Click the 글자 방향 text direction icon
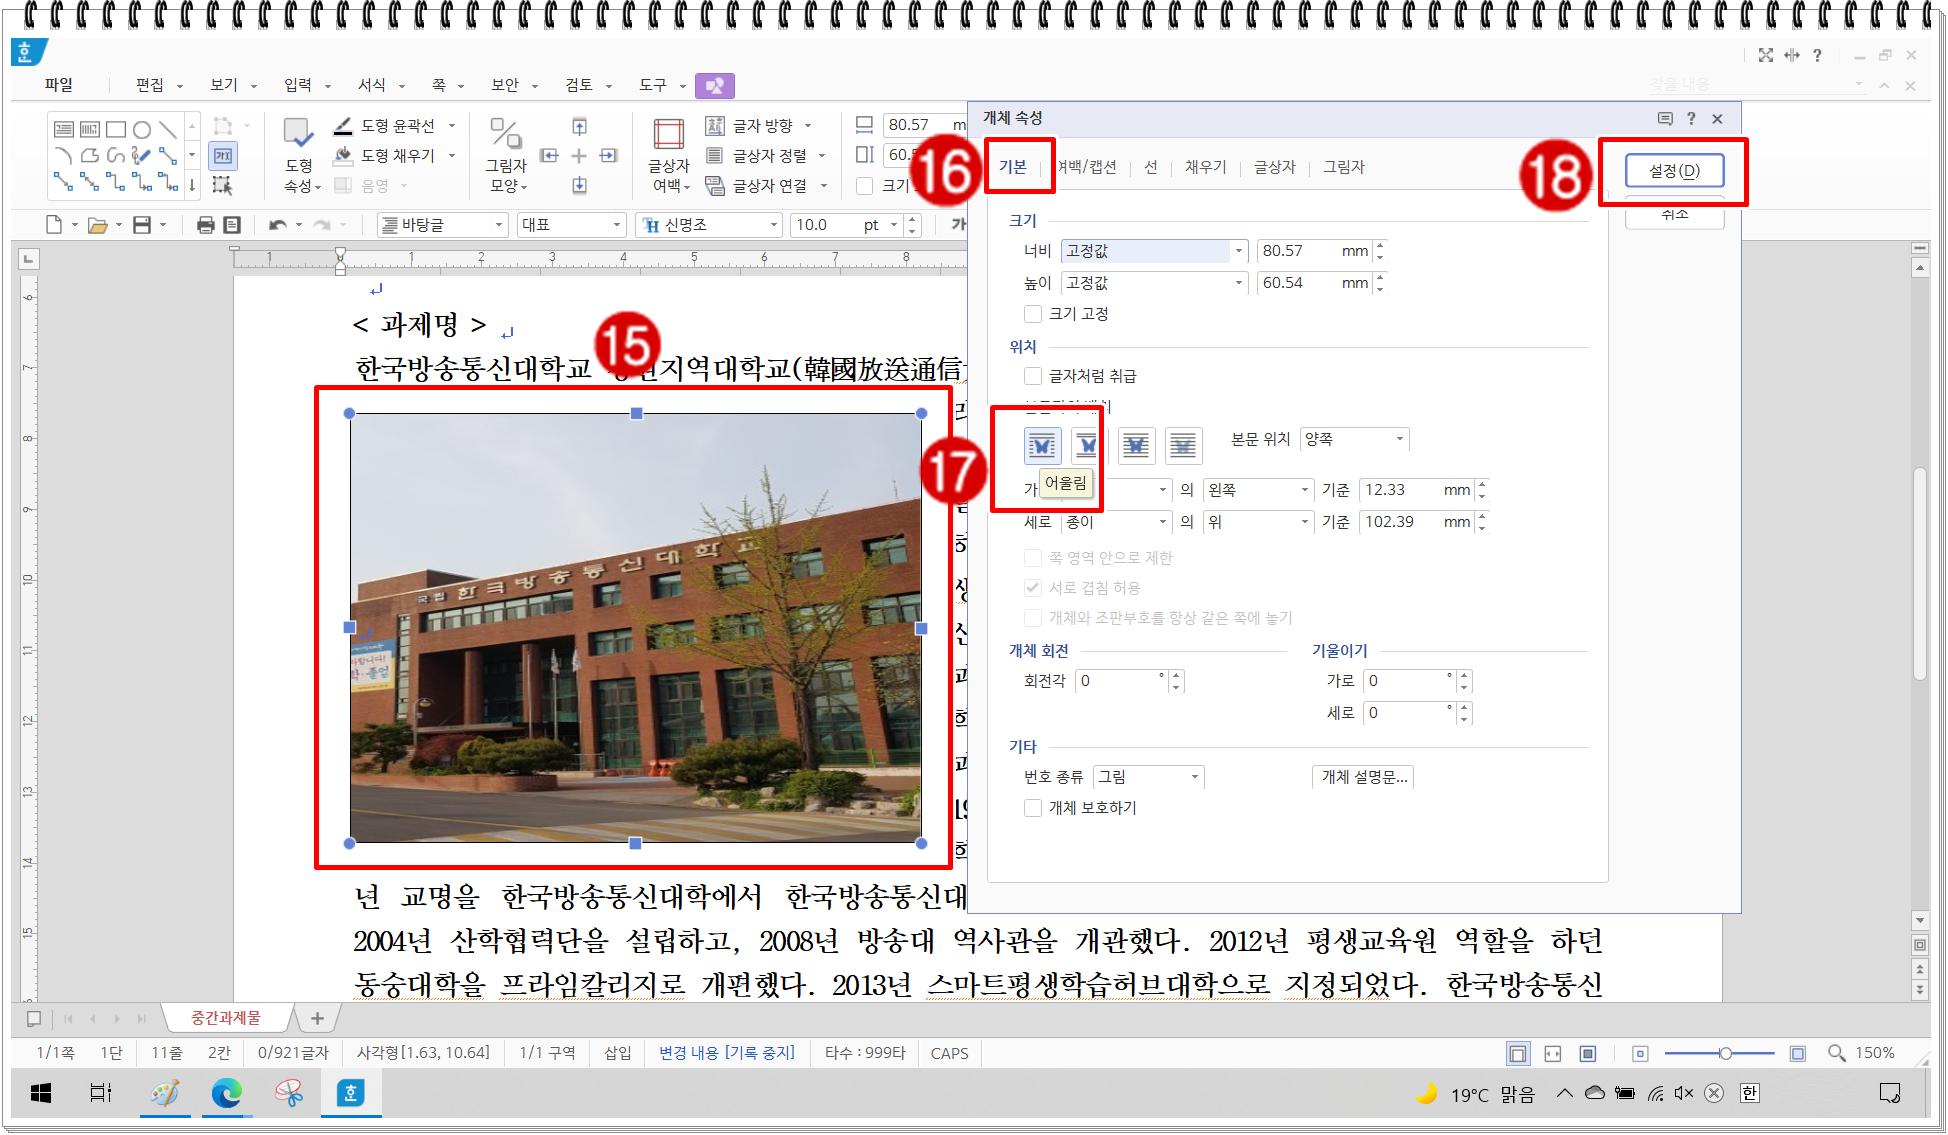Image resolution: width=1948 pixels, height=1135 pixels. [x=715, y=125]
